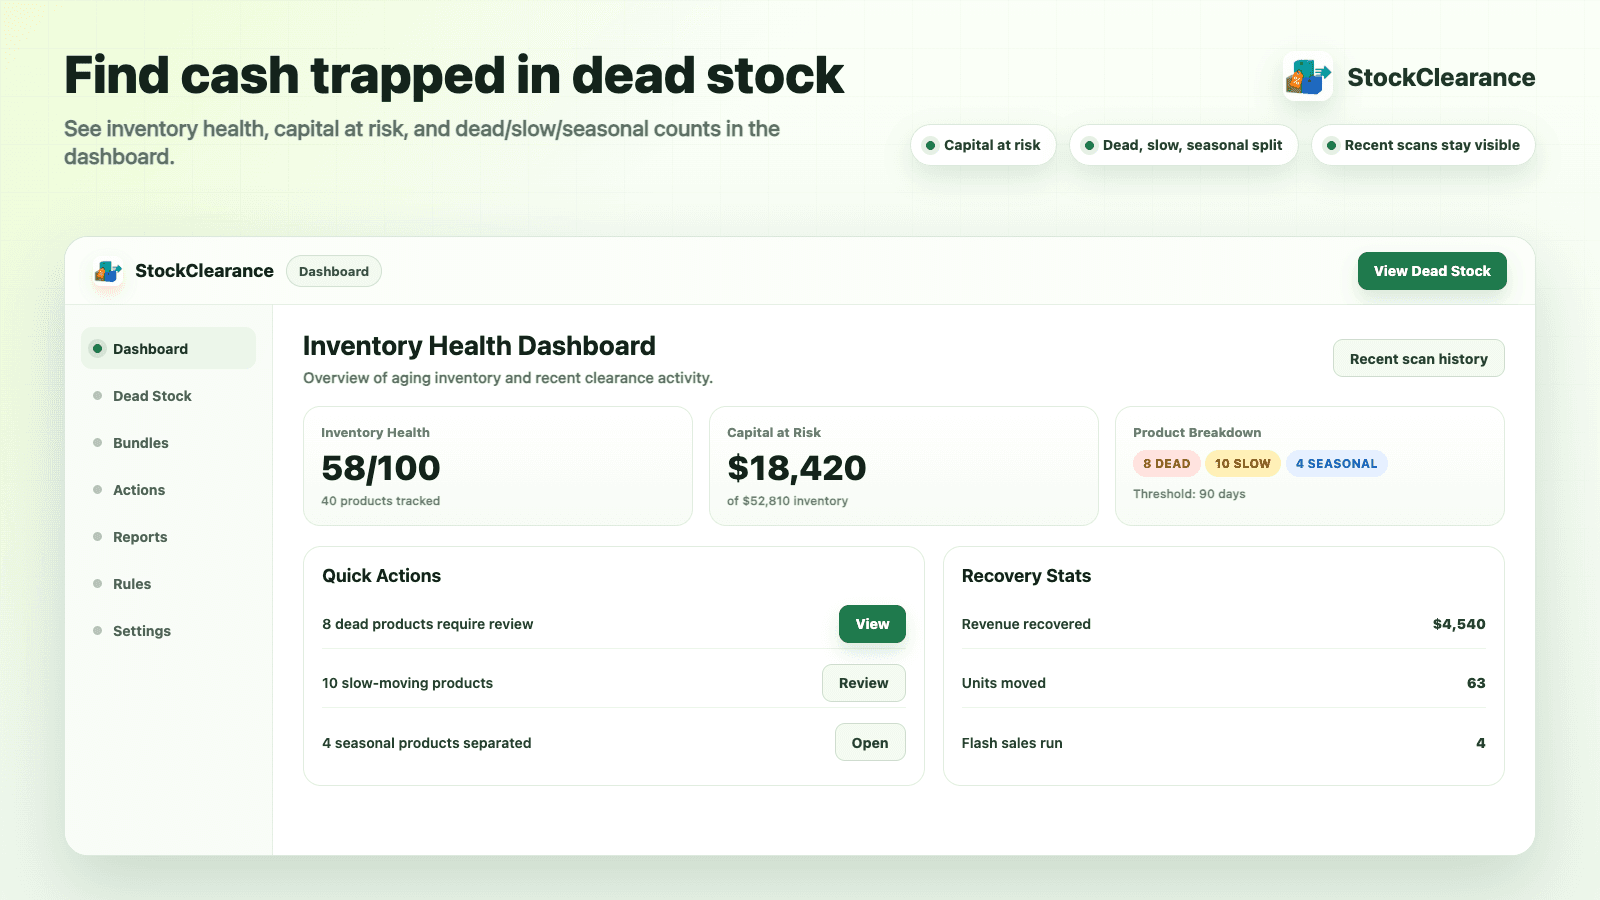
Task: Click 8 dead products require review text
Action: pos(427,624)
